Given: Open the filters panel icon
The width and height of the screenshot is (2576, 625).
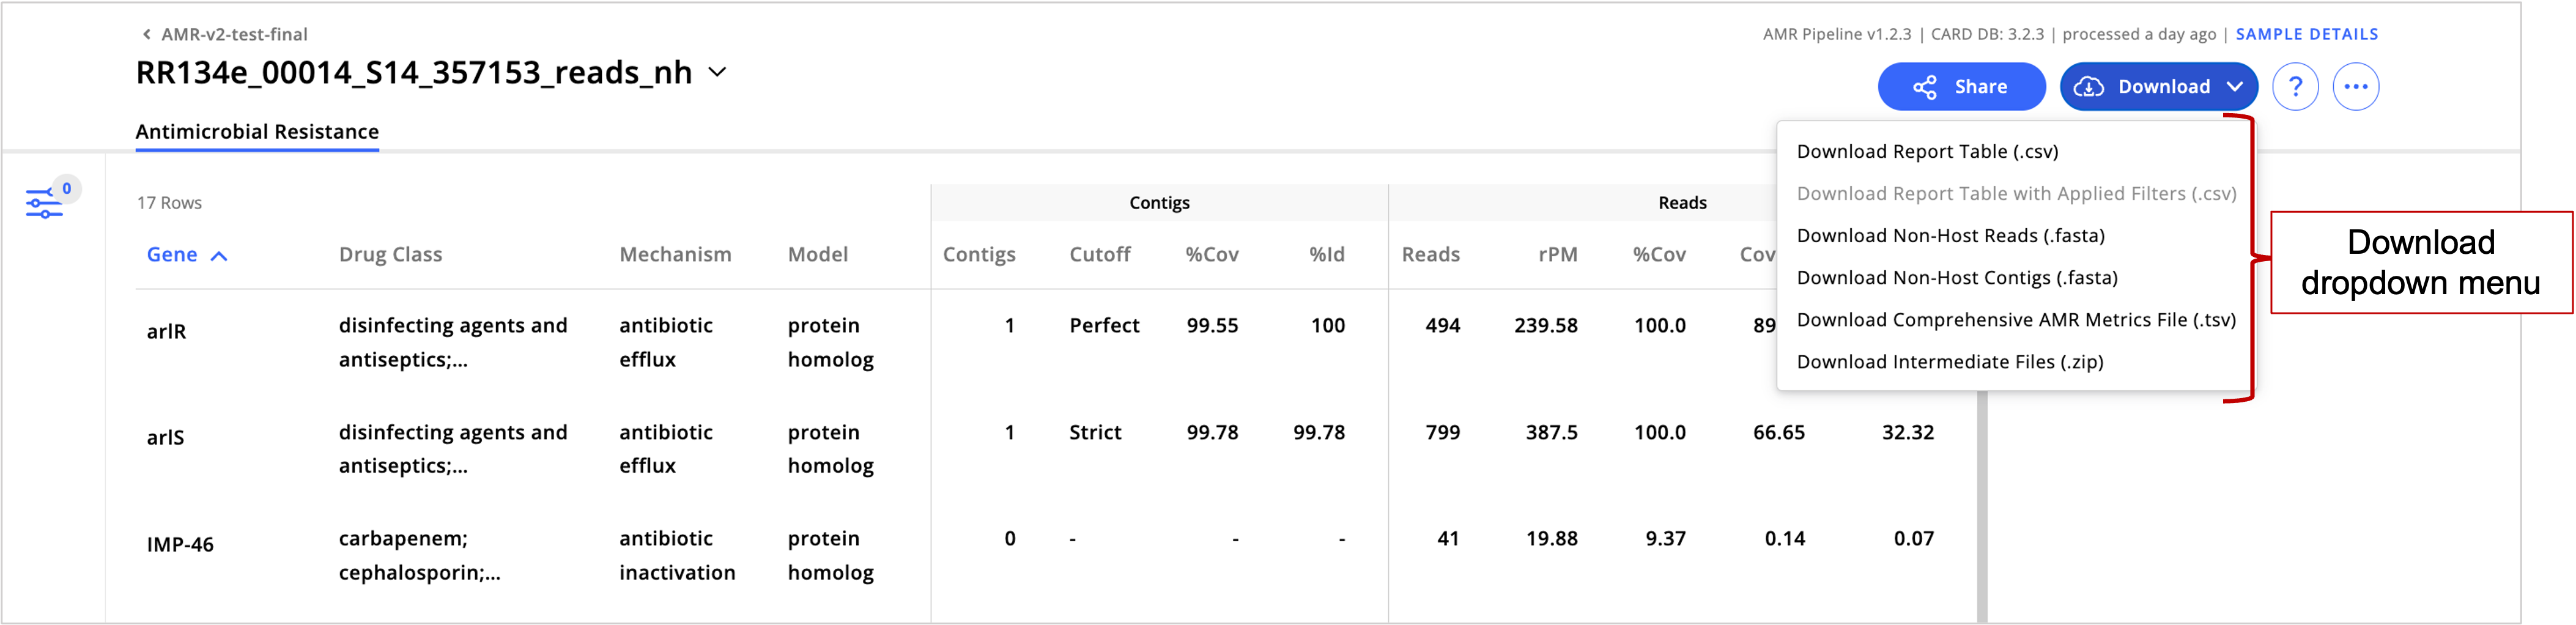Looking at the screenshot, I should point(44,203).
